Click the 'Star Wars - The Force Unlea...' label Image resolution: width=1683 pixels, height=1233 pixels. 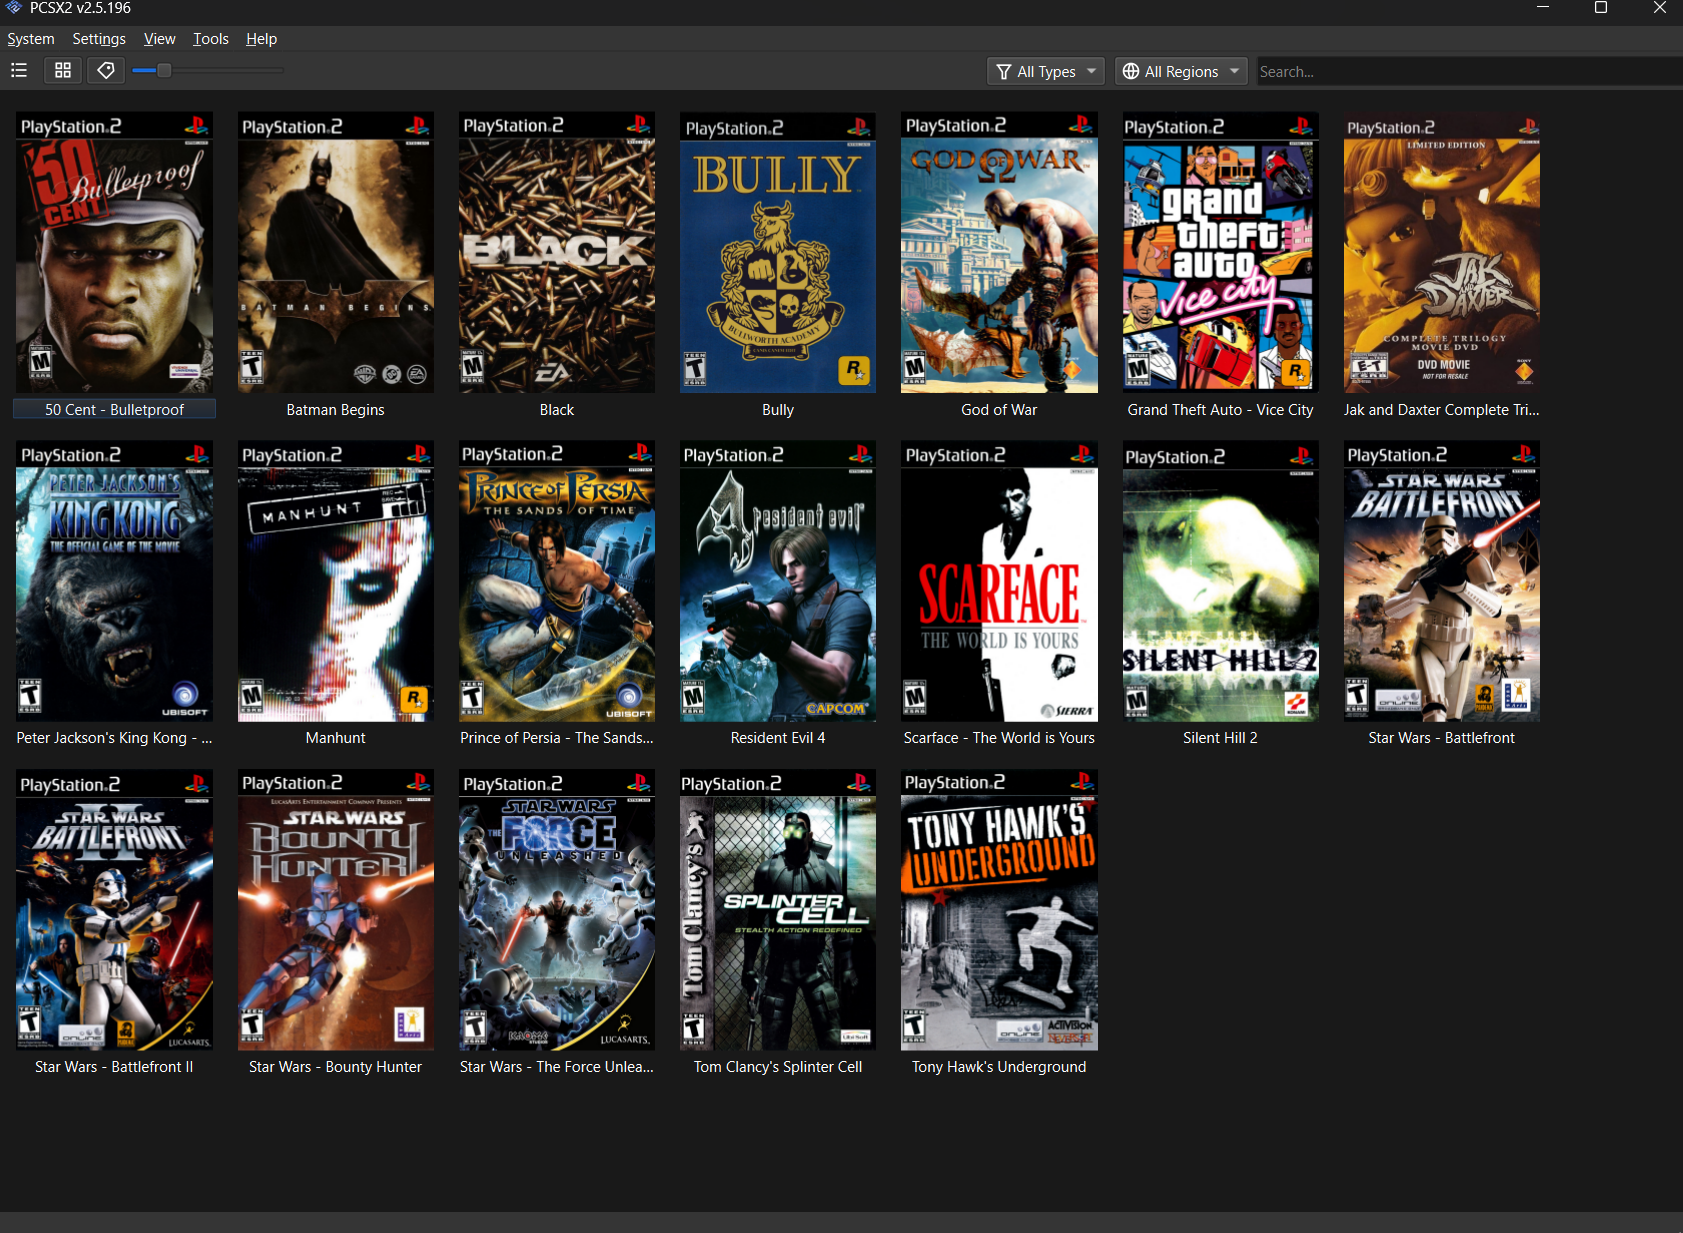tap(557, 1067)
